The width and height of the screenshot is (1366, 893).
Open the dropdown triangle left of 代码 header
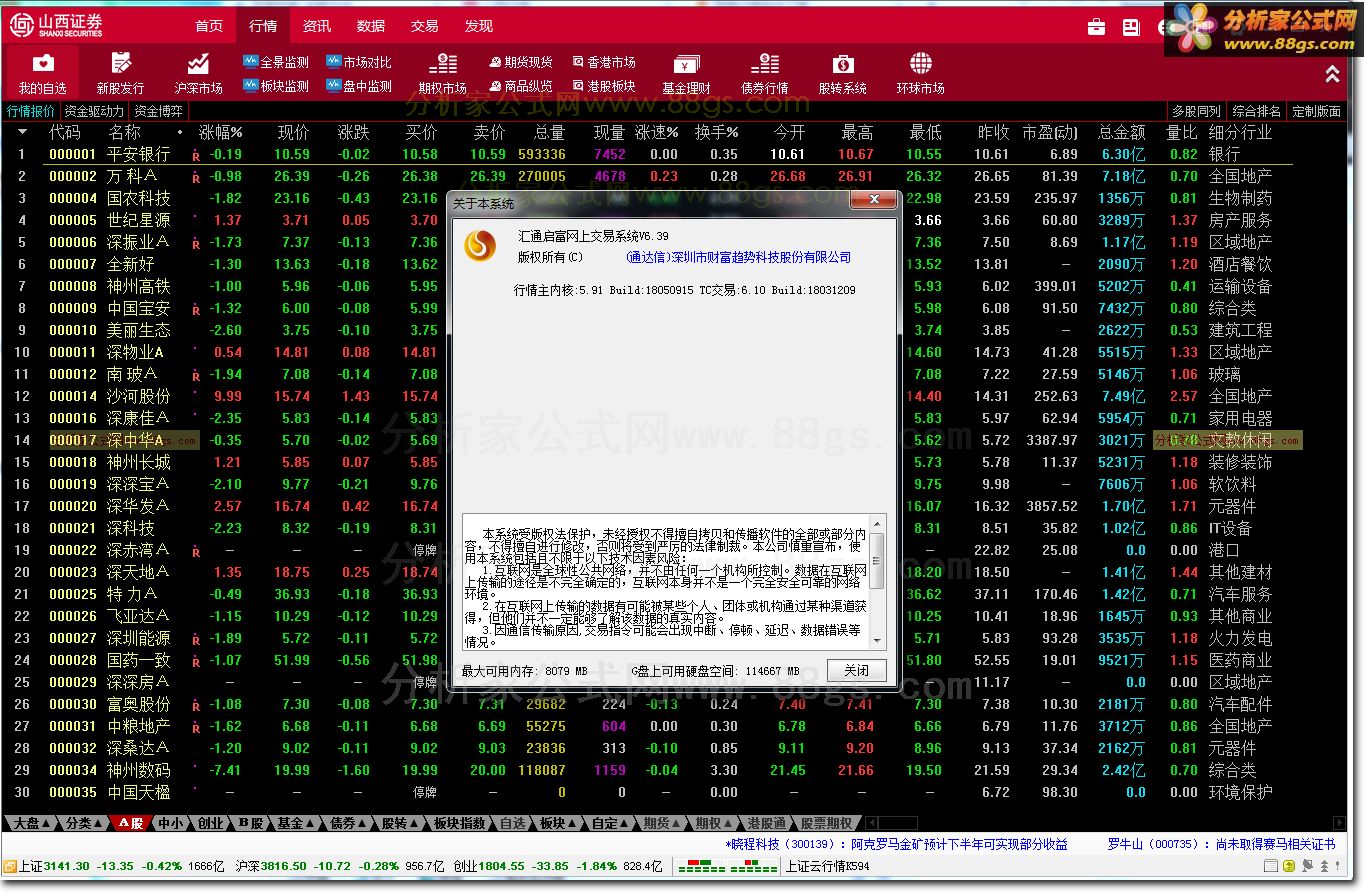pyautogui.click(x=22, y=132)
